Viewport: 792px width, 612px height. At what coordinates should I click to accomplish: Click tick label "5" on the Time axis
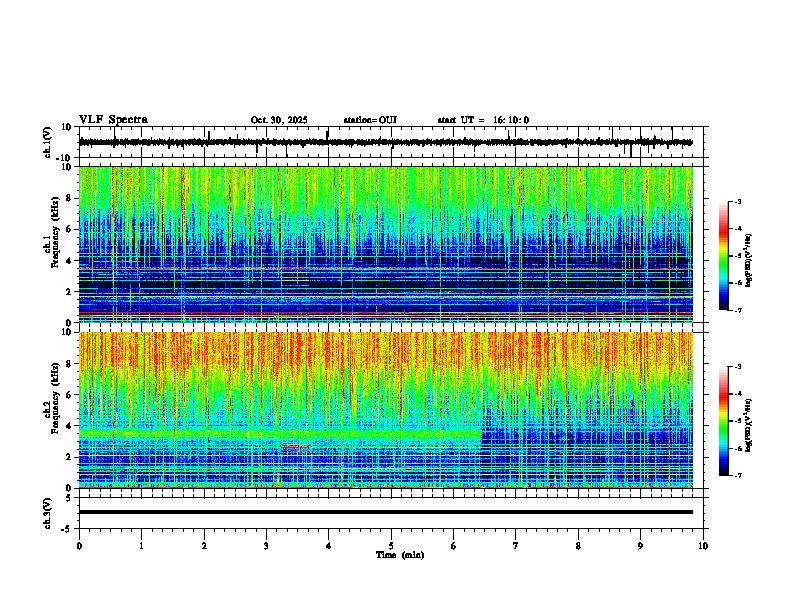(x=391, y=546)
